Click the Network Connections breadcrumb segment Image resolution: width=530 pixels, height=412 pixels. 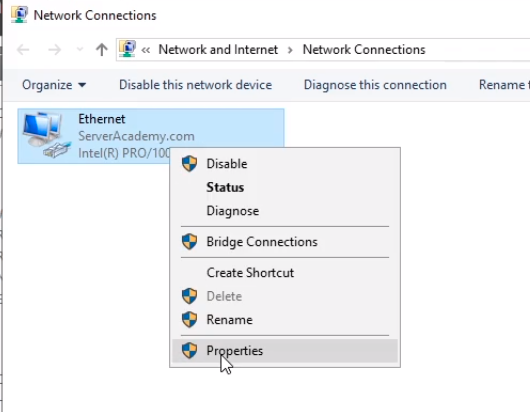point(364,50)
